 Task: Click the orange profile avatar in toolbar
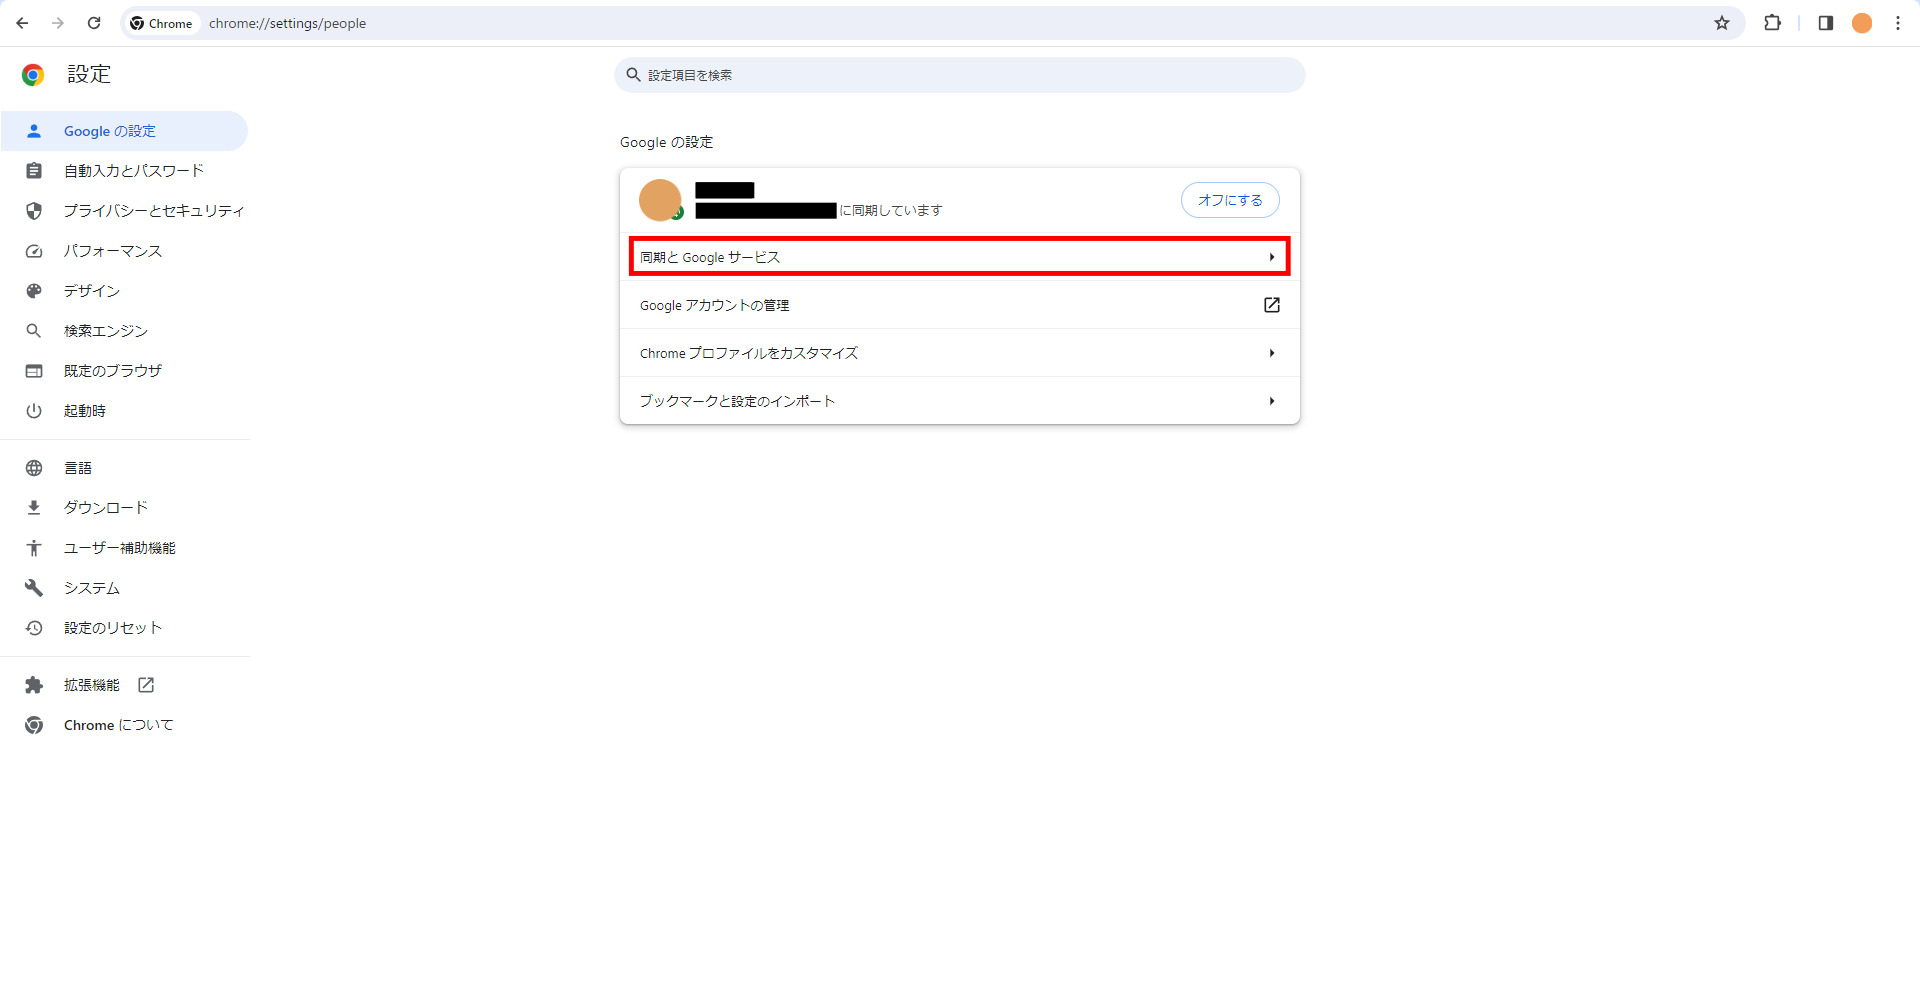(x=1861, y=23)
